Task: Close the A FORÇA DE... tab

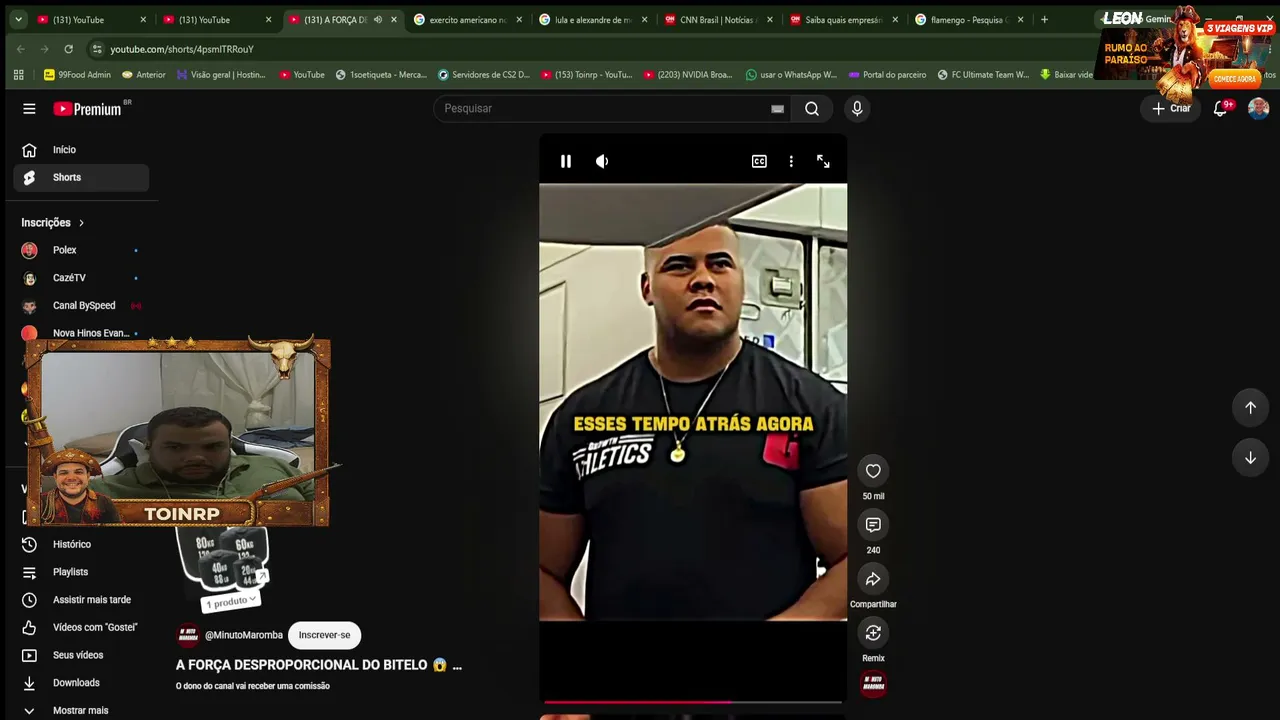Action: [x=394, y=20]
